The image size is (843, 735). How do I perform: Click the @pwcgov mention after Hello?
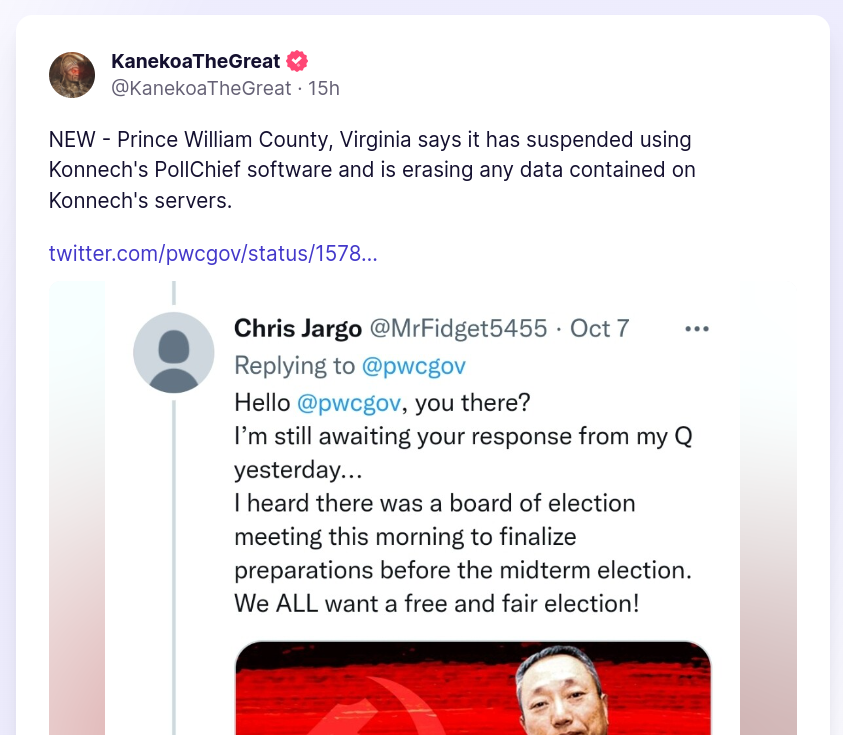349,403
